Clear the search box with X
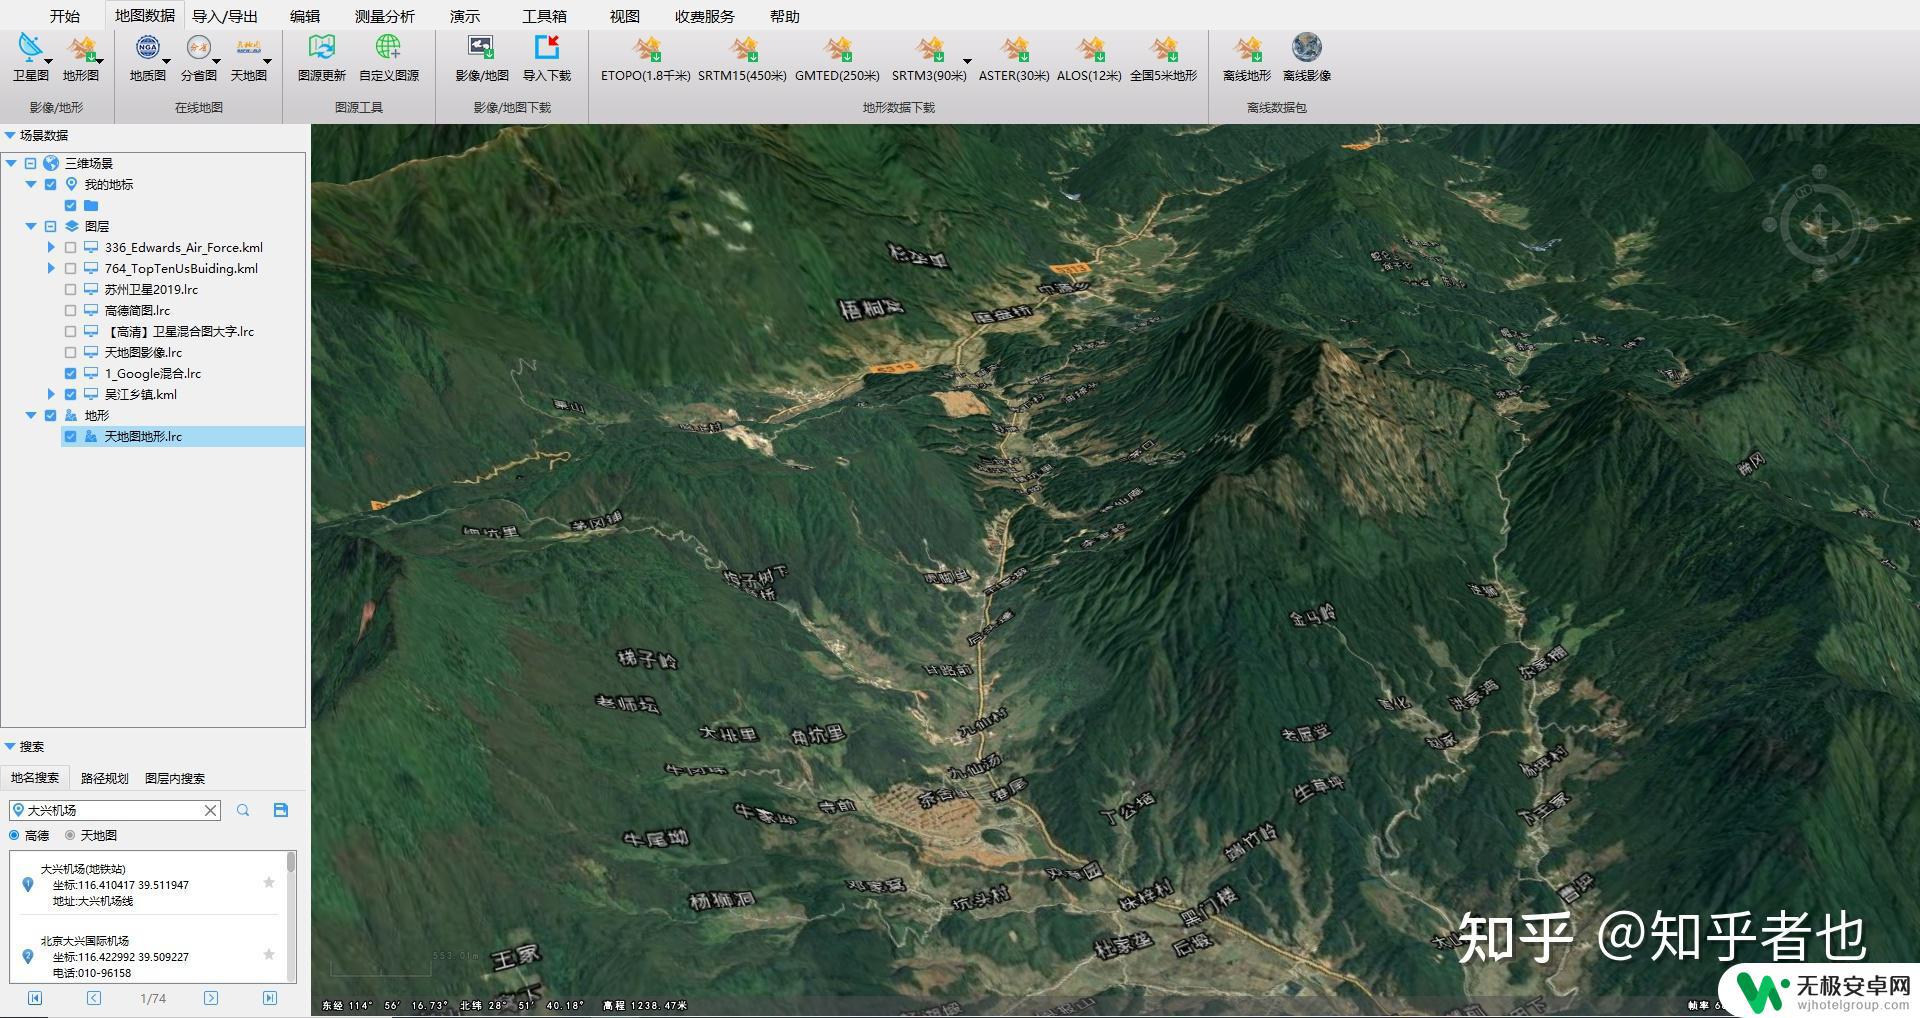The image size is (1920, 1018). (211, 810)
